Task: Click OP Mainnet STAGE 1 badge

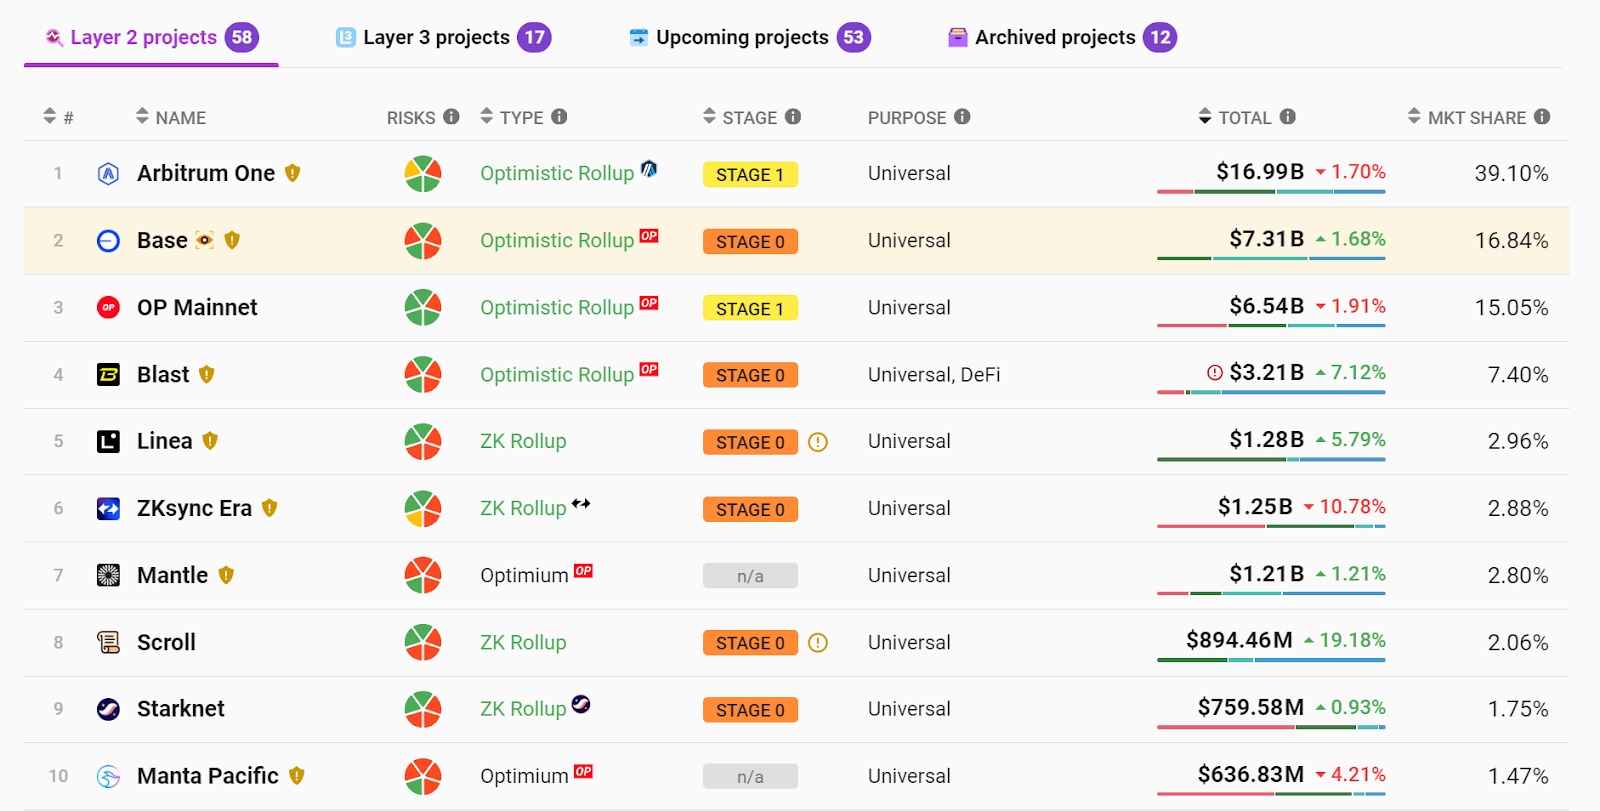Action: 750,308
